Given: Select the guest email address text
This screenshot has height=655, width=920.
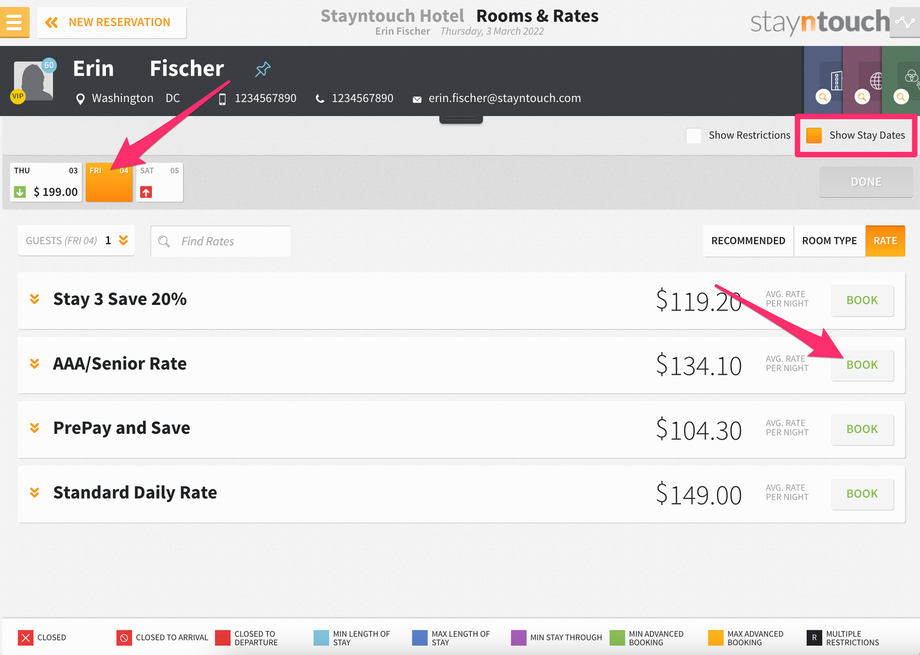Looking at the screenshot, I should [505, 98].
